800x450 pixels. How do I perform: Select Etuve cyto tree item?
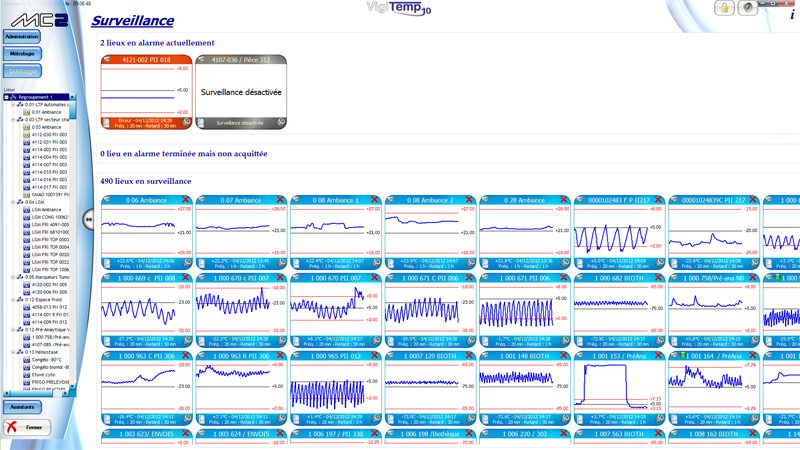pos(43,374)
